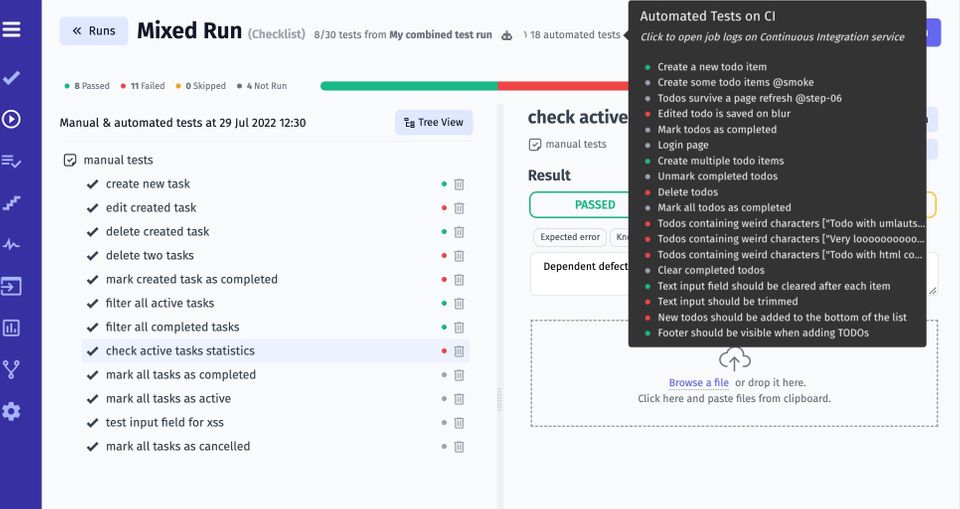Select 'check active tasks statistics' test
The height and width of the screenshot is (509, 960).
[x=180, y=351]
